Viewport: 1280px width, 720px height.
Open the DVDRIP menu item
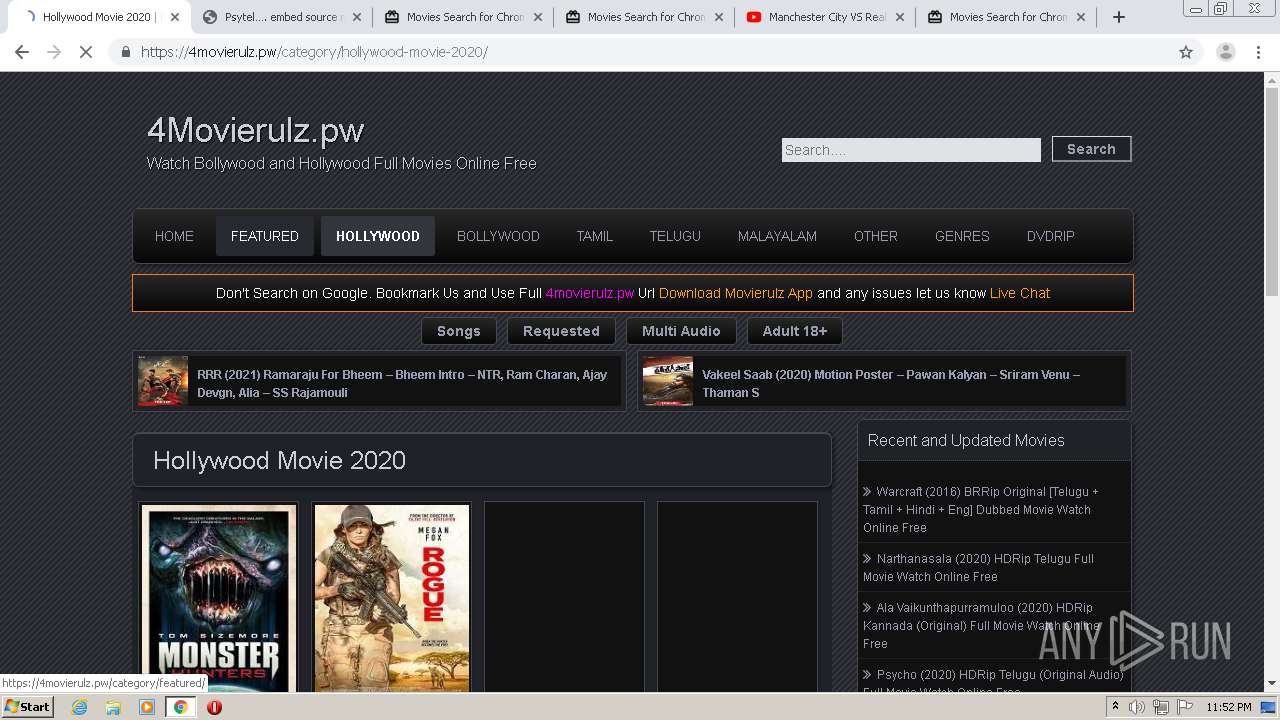[1050, 236]
